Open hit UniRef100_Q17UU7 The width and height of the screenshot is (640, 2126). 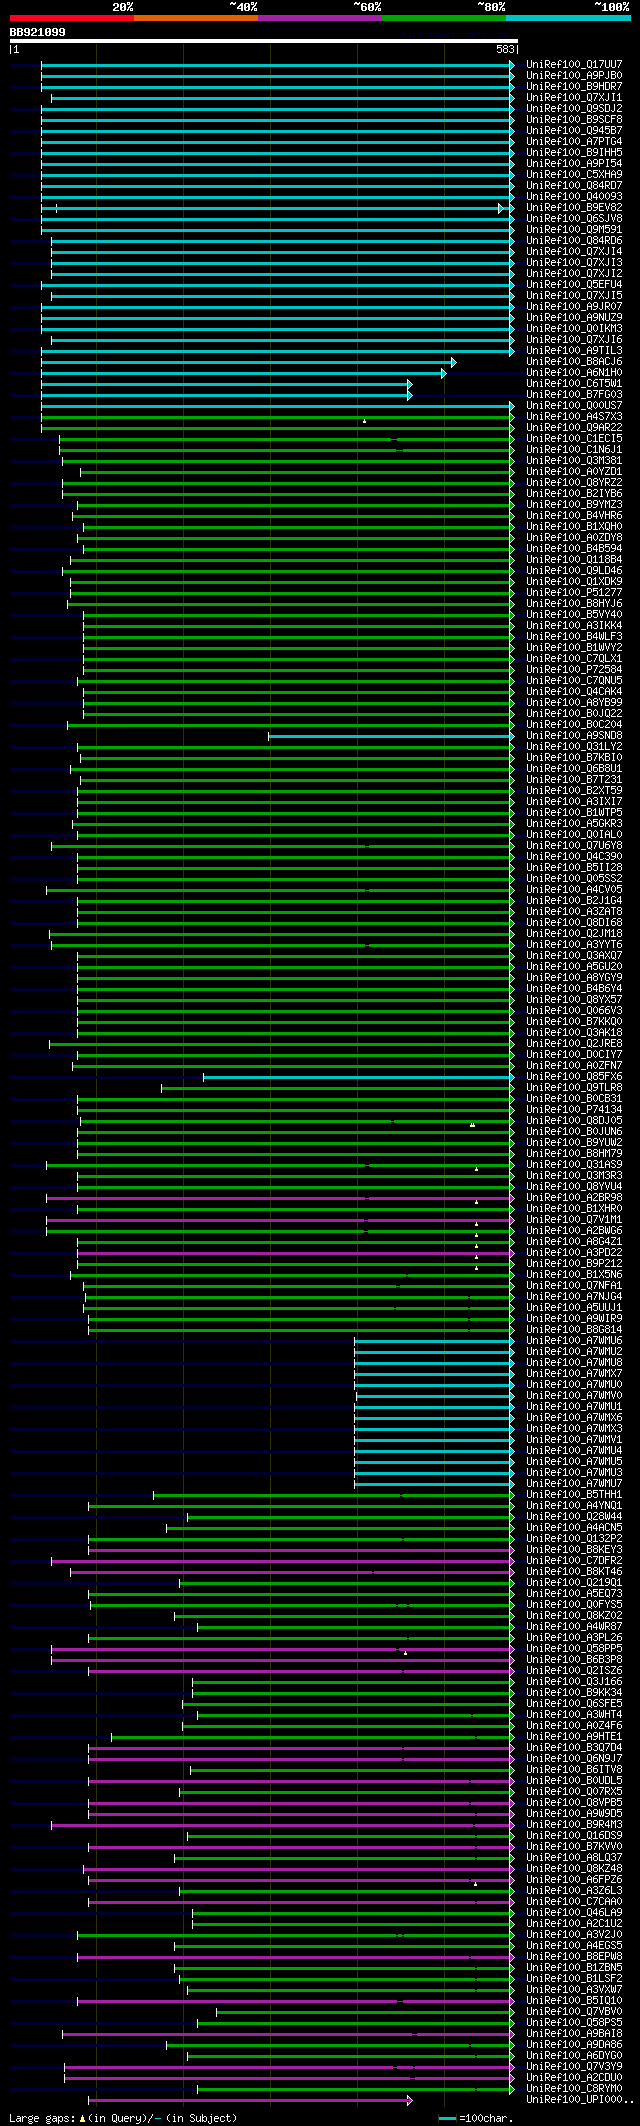point(574,64)
